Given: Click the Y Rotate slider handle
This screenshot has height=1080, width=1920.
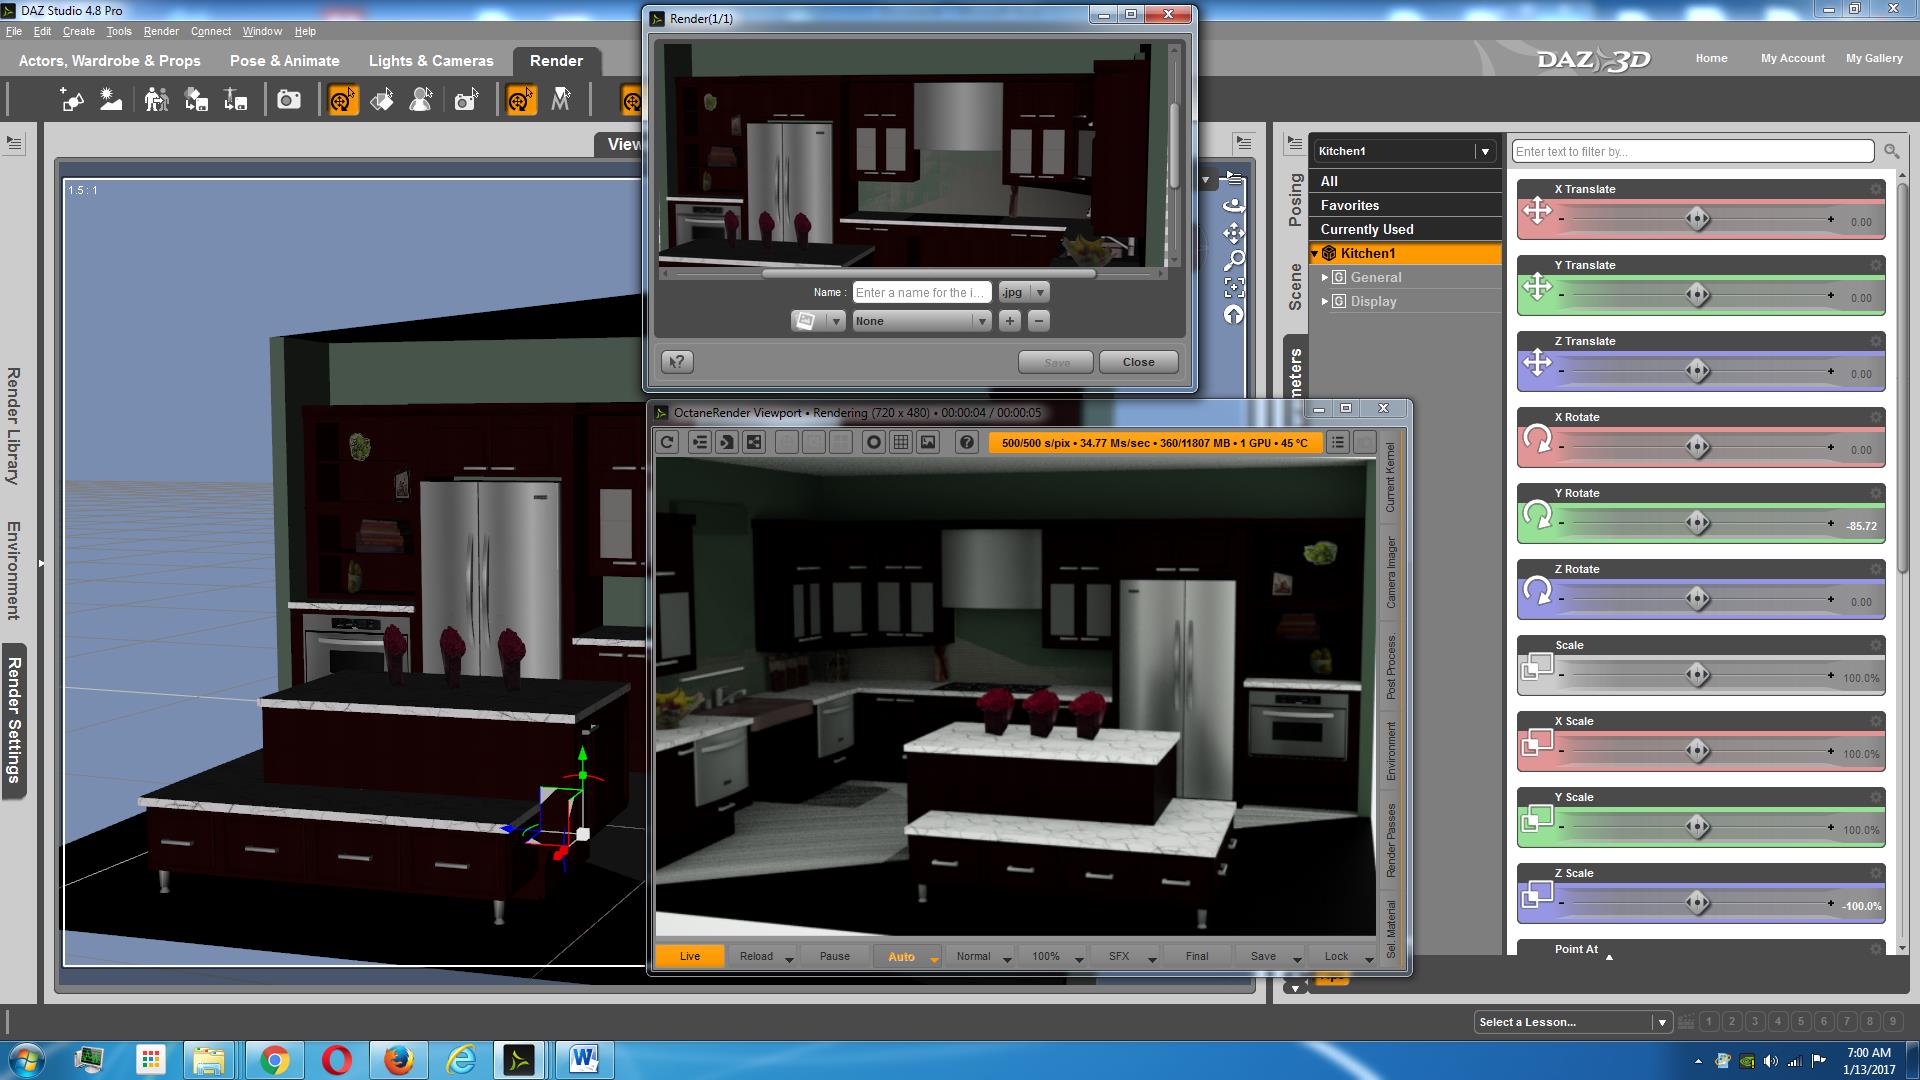Looking at the screenshot, I should [1697, 522].
